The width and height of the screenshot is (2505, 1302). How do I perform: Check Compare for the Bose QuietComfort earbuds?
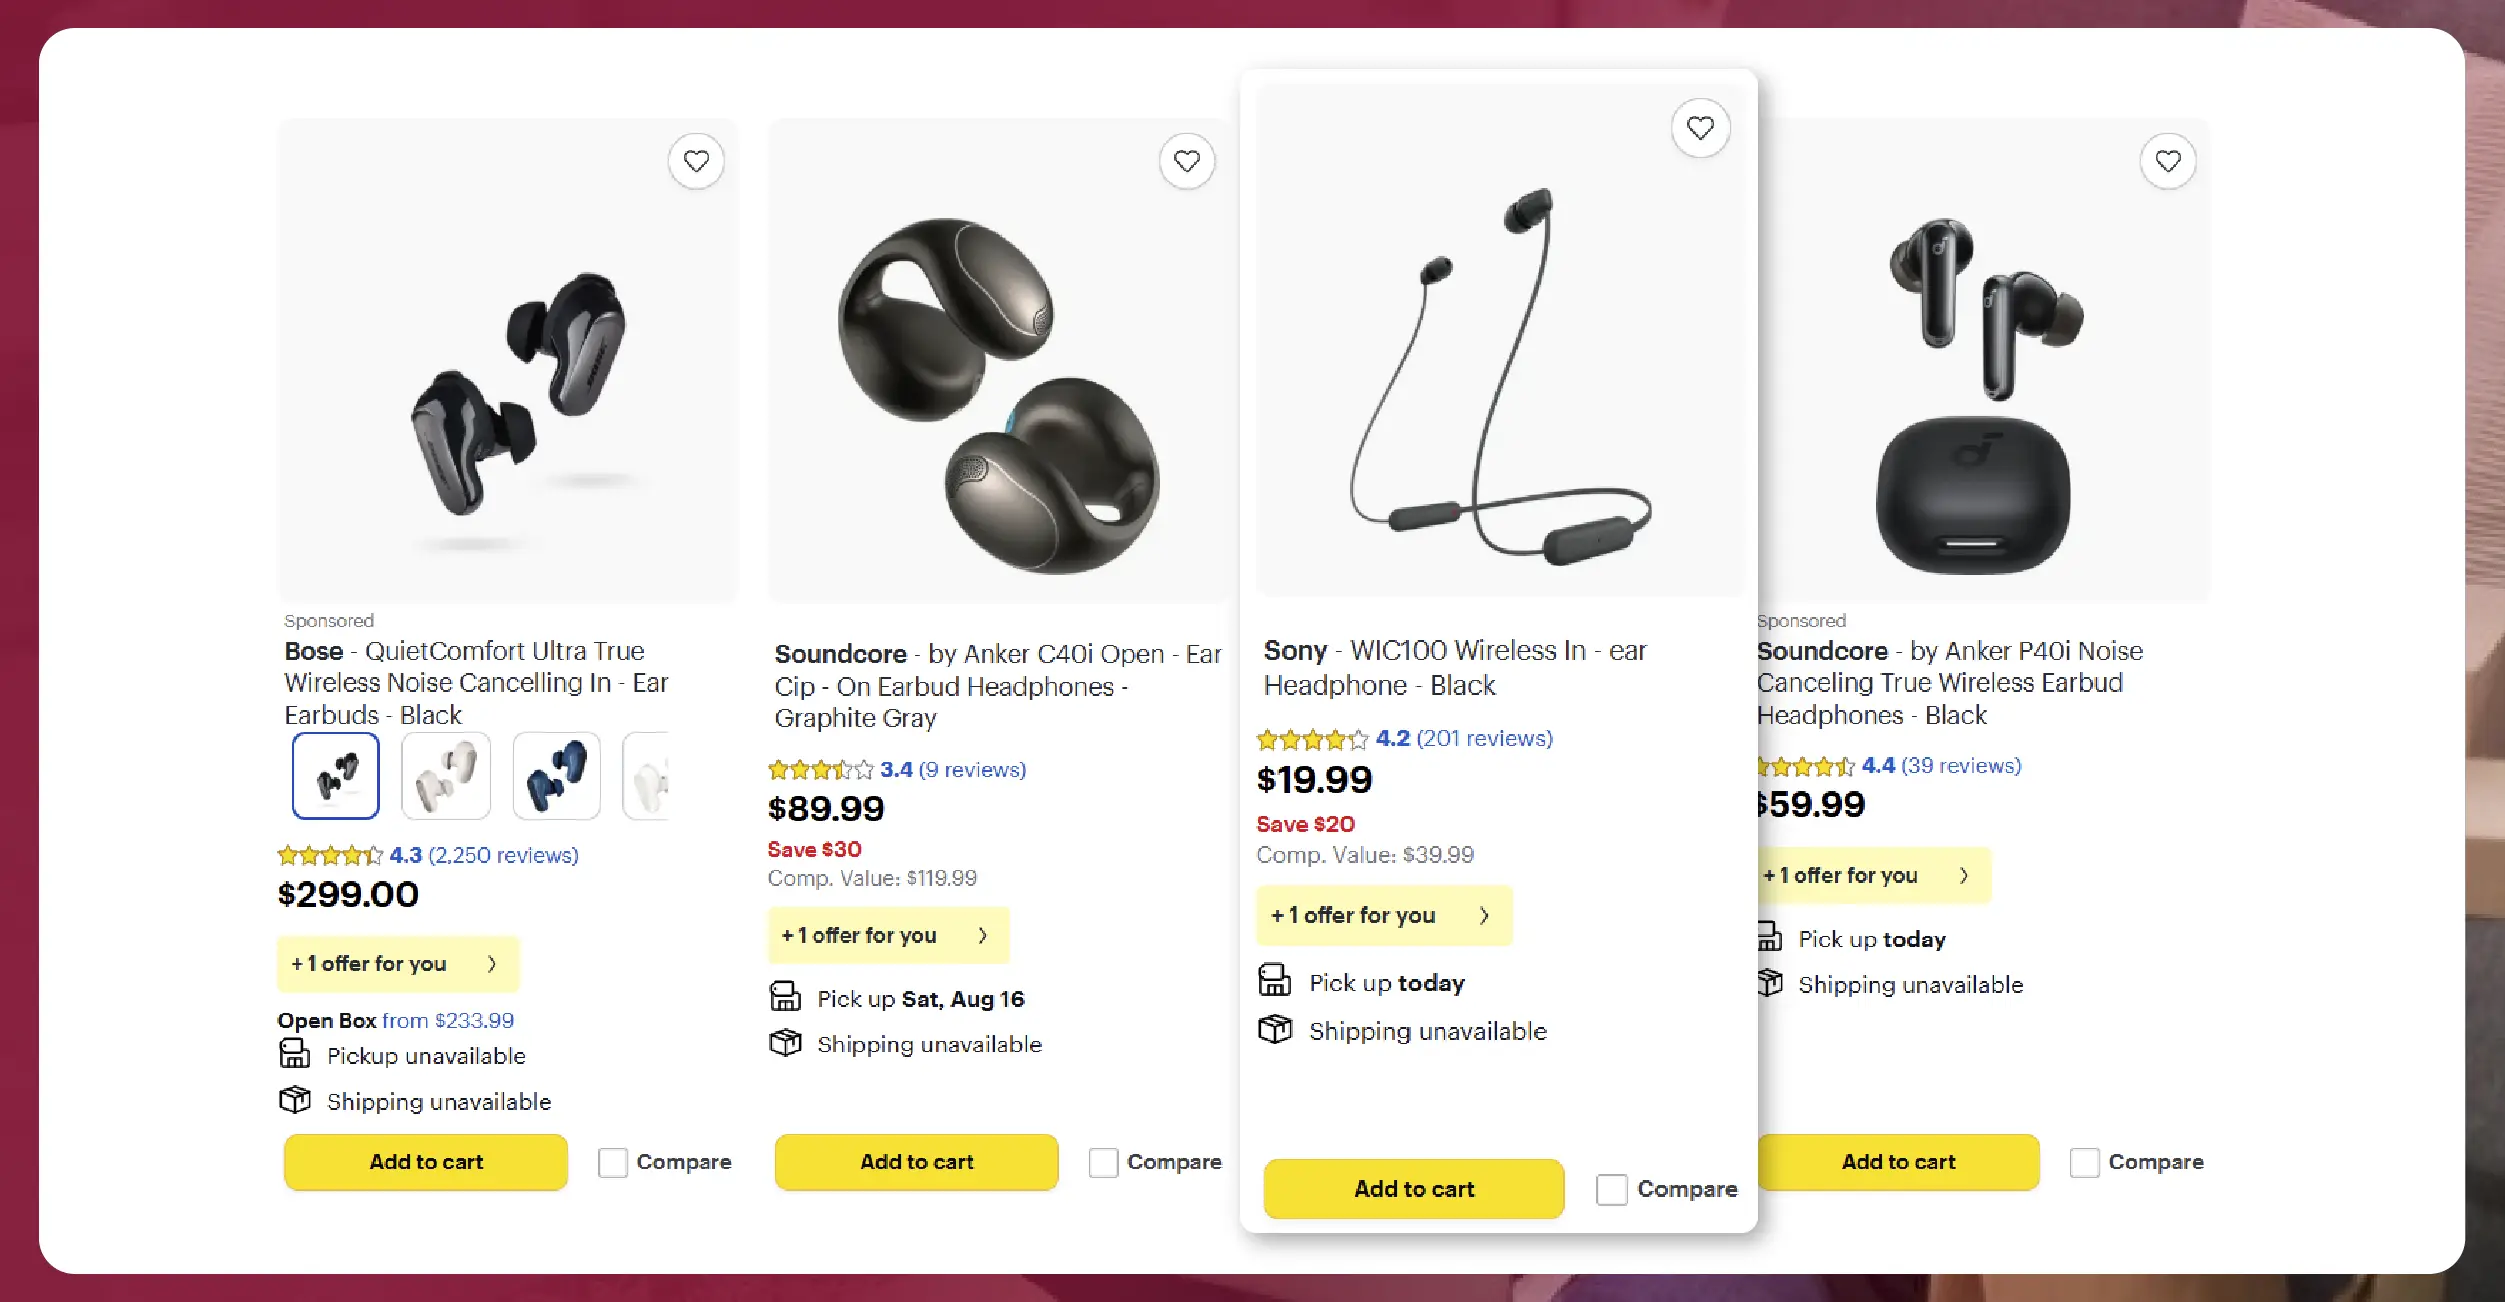pos(612,1162)
